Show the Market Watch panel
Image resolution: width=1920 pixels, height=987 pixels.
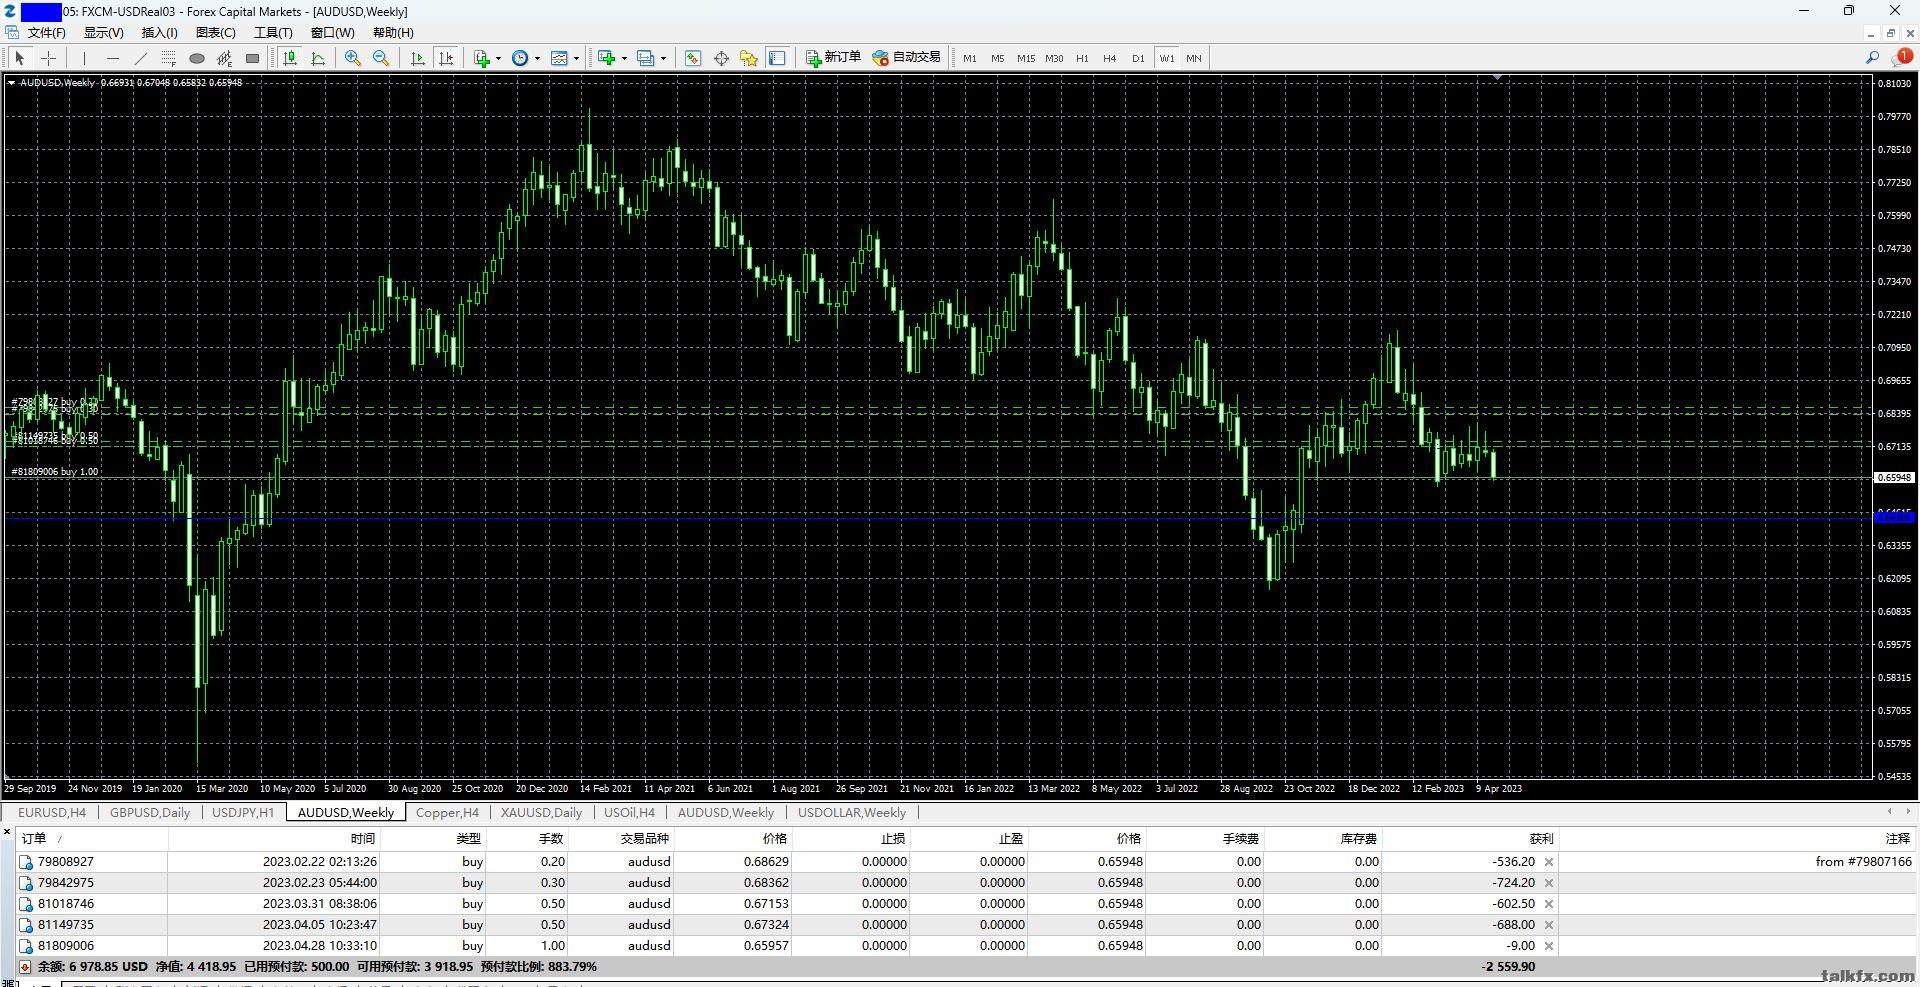coord(693,58)
